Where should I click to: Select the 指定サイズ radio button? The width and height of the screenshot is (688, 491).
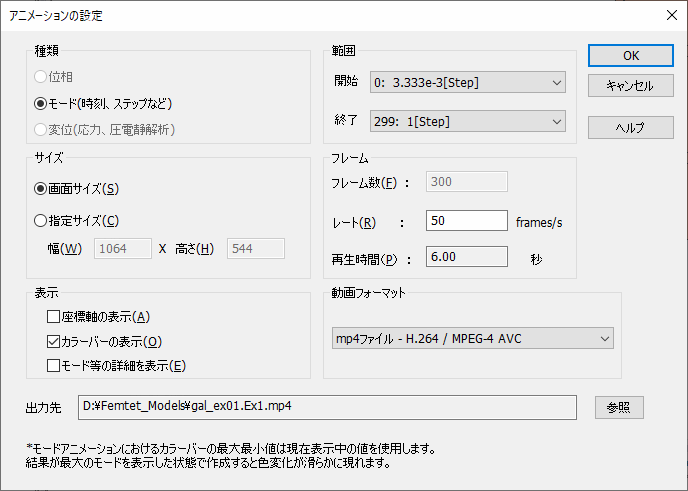point(41,221)
